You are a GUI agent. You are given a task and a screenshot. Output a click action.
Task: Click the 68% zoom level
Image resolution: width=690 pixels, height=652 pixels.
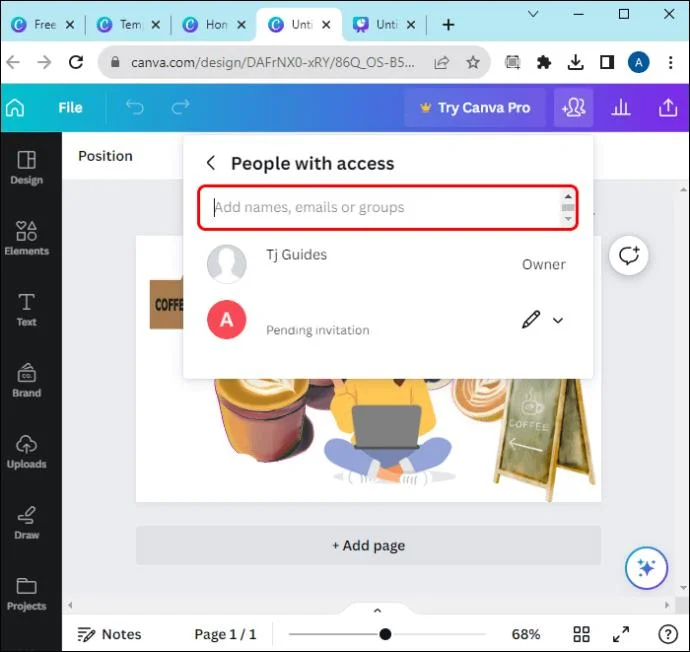(526, 634)
